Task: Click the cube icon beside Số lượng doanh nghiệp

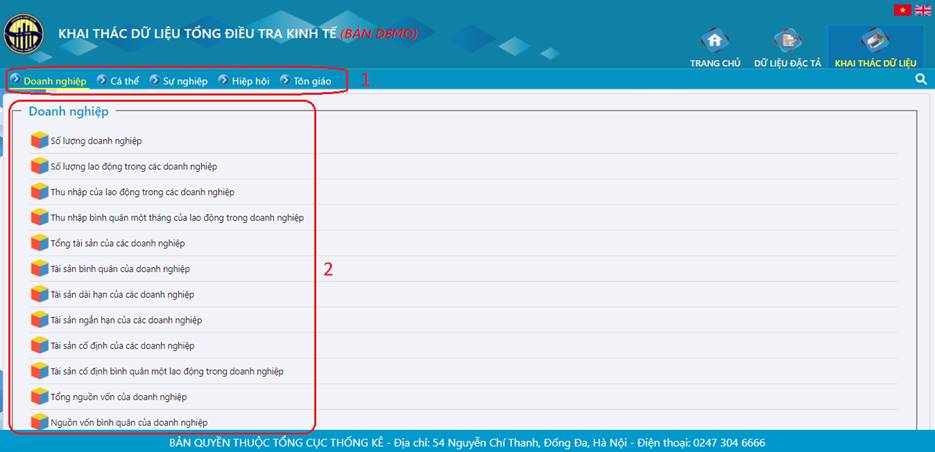Action: (39, 141)
